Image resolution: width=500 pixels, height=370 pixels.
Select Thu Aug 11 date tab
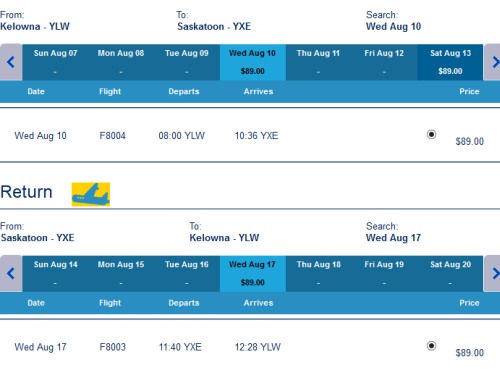pos(318,62)
